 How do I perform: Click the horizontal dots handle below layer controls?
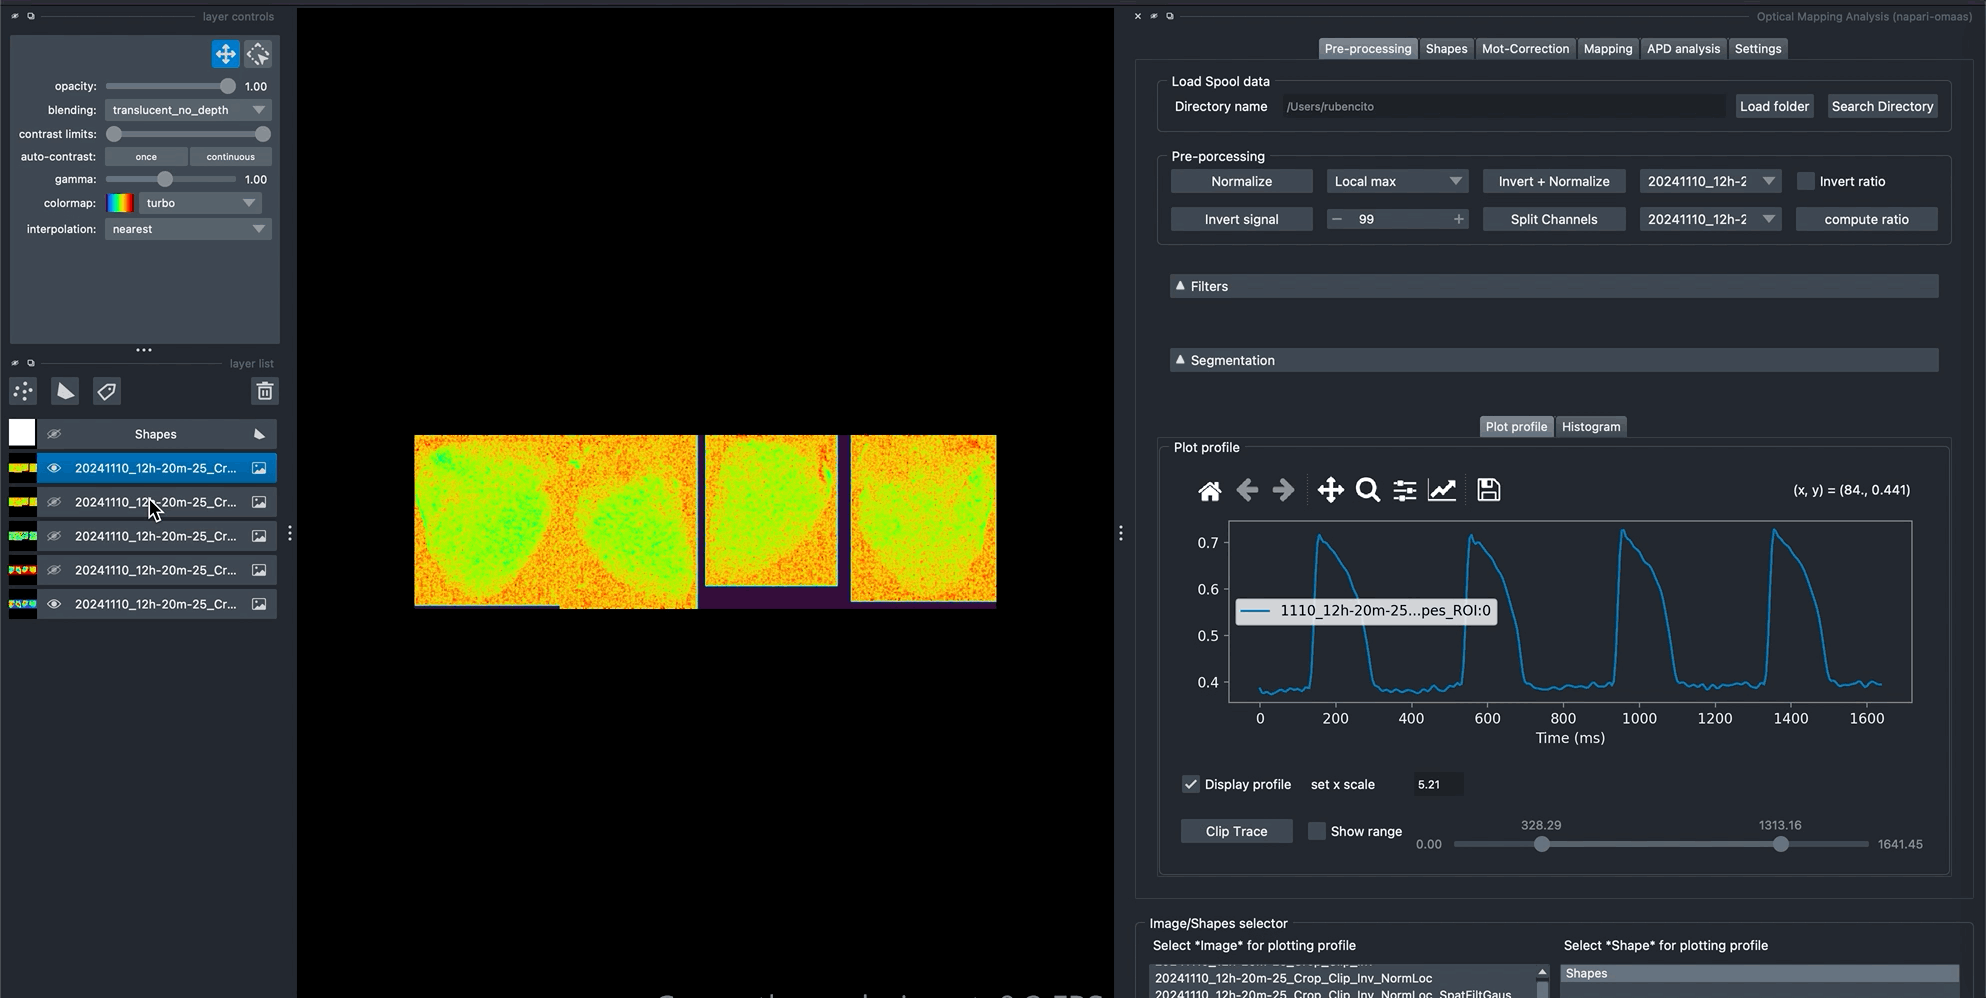pos(144,350)
